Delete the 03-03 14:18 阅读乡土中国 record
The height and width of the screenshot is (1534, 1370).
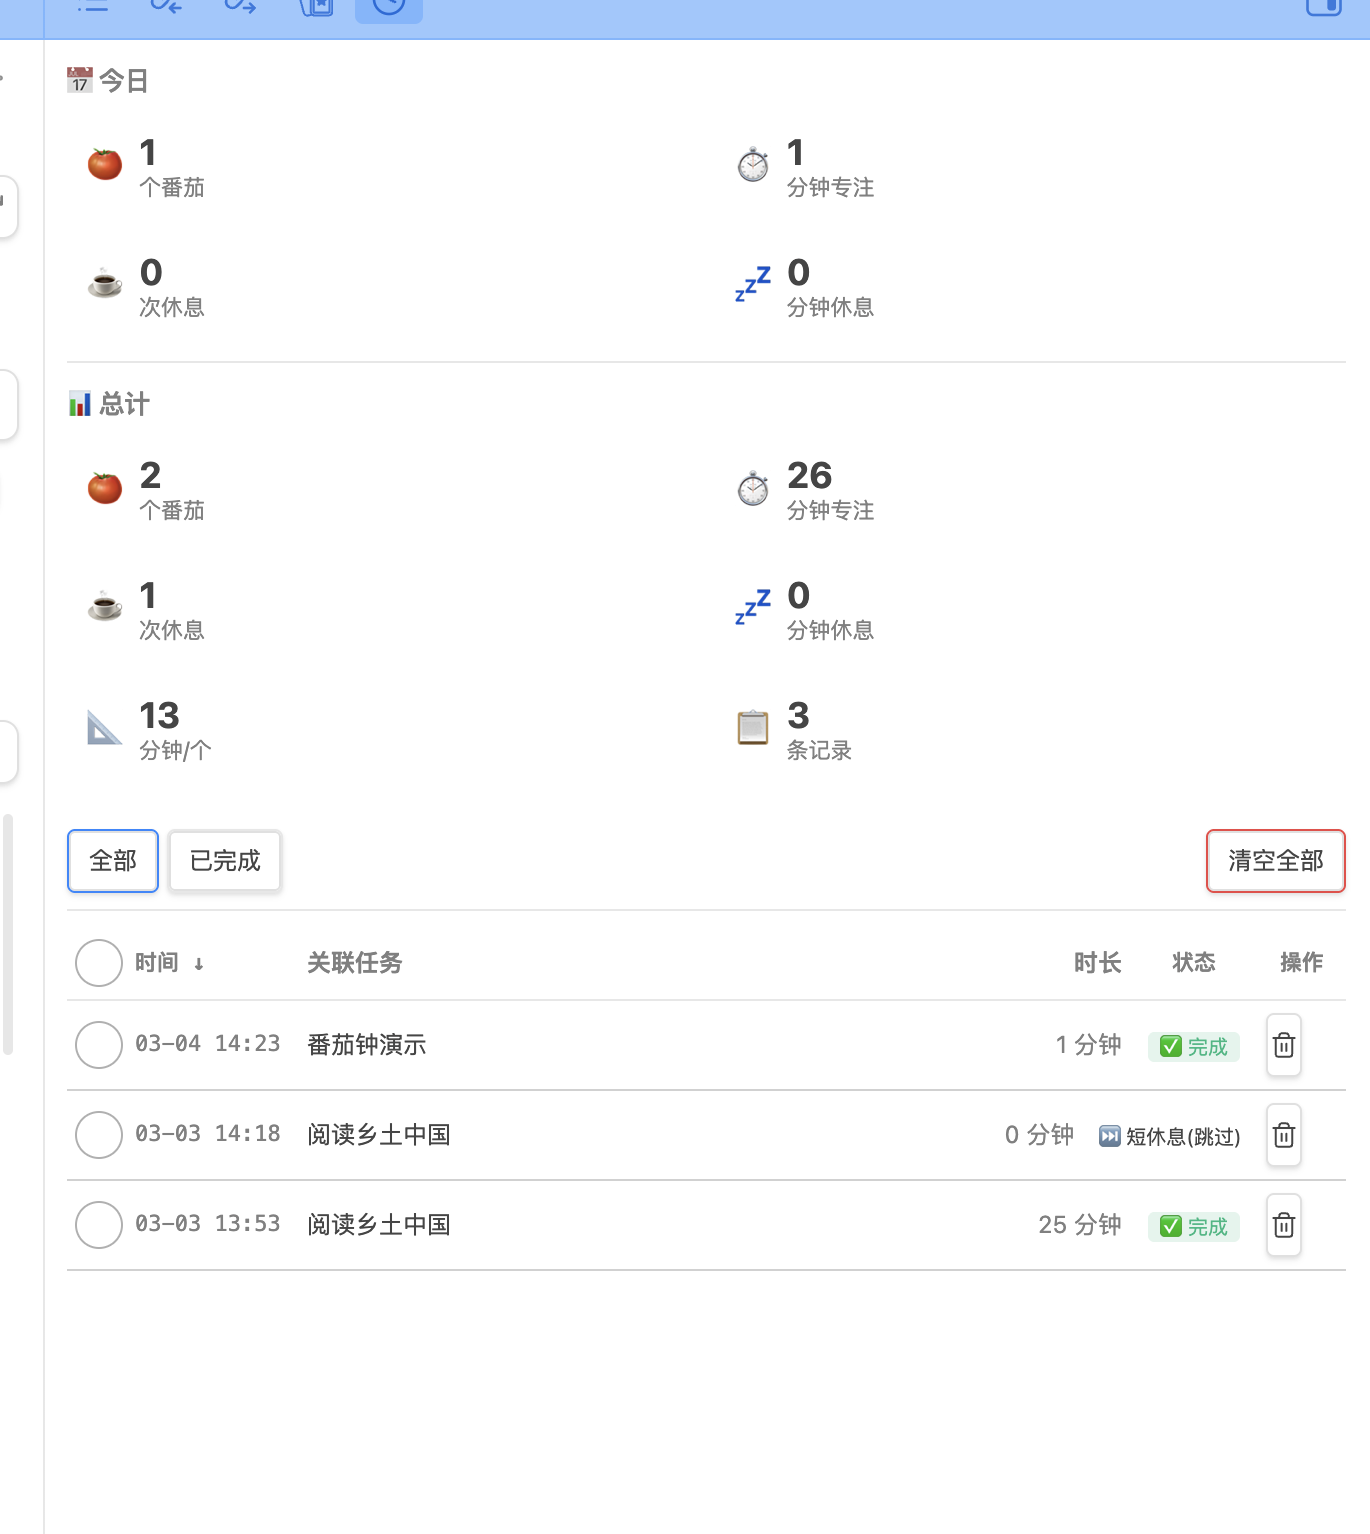coord(1283,1135)
